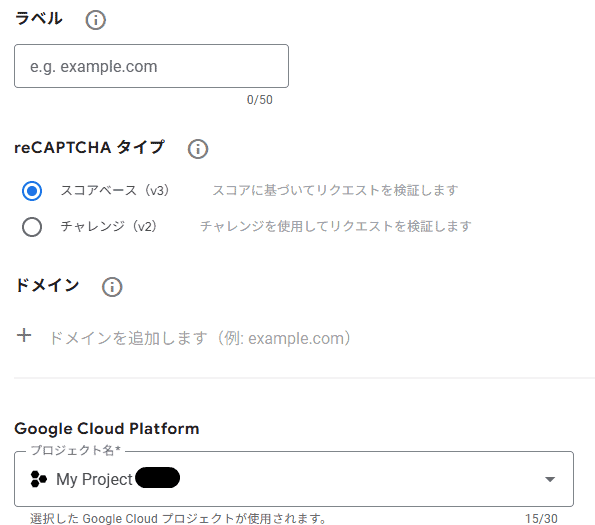Click the ラベル heading

[x=39, y=18]
